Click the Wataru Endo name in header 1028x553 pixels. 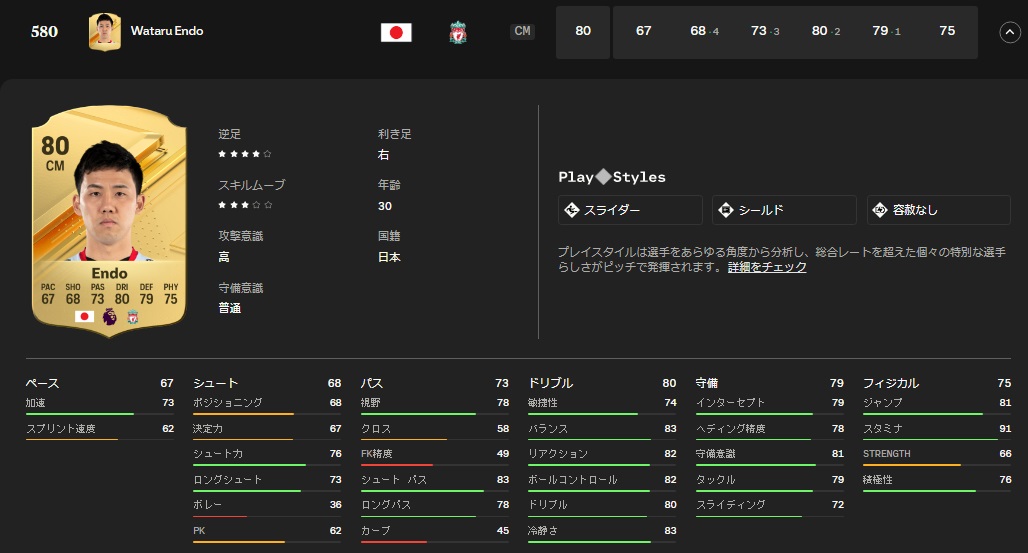(x=167, y=31)
